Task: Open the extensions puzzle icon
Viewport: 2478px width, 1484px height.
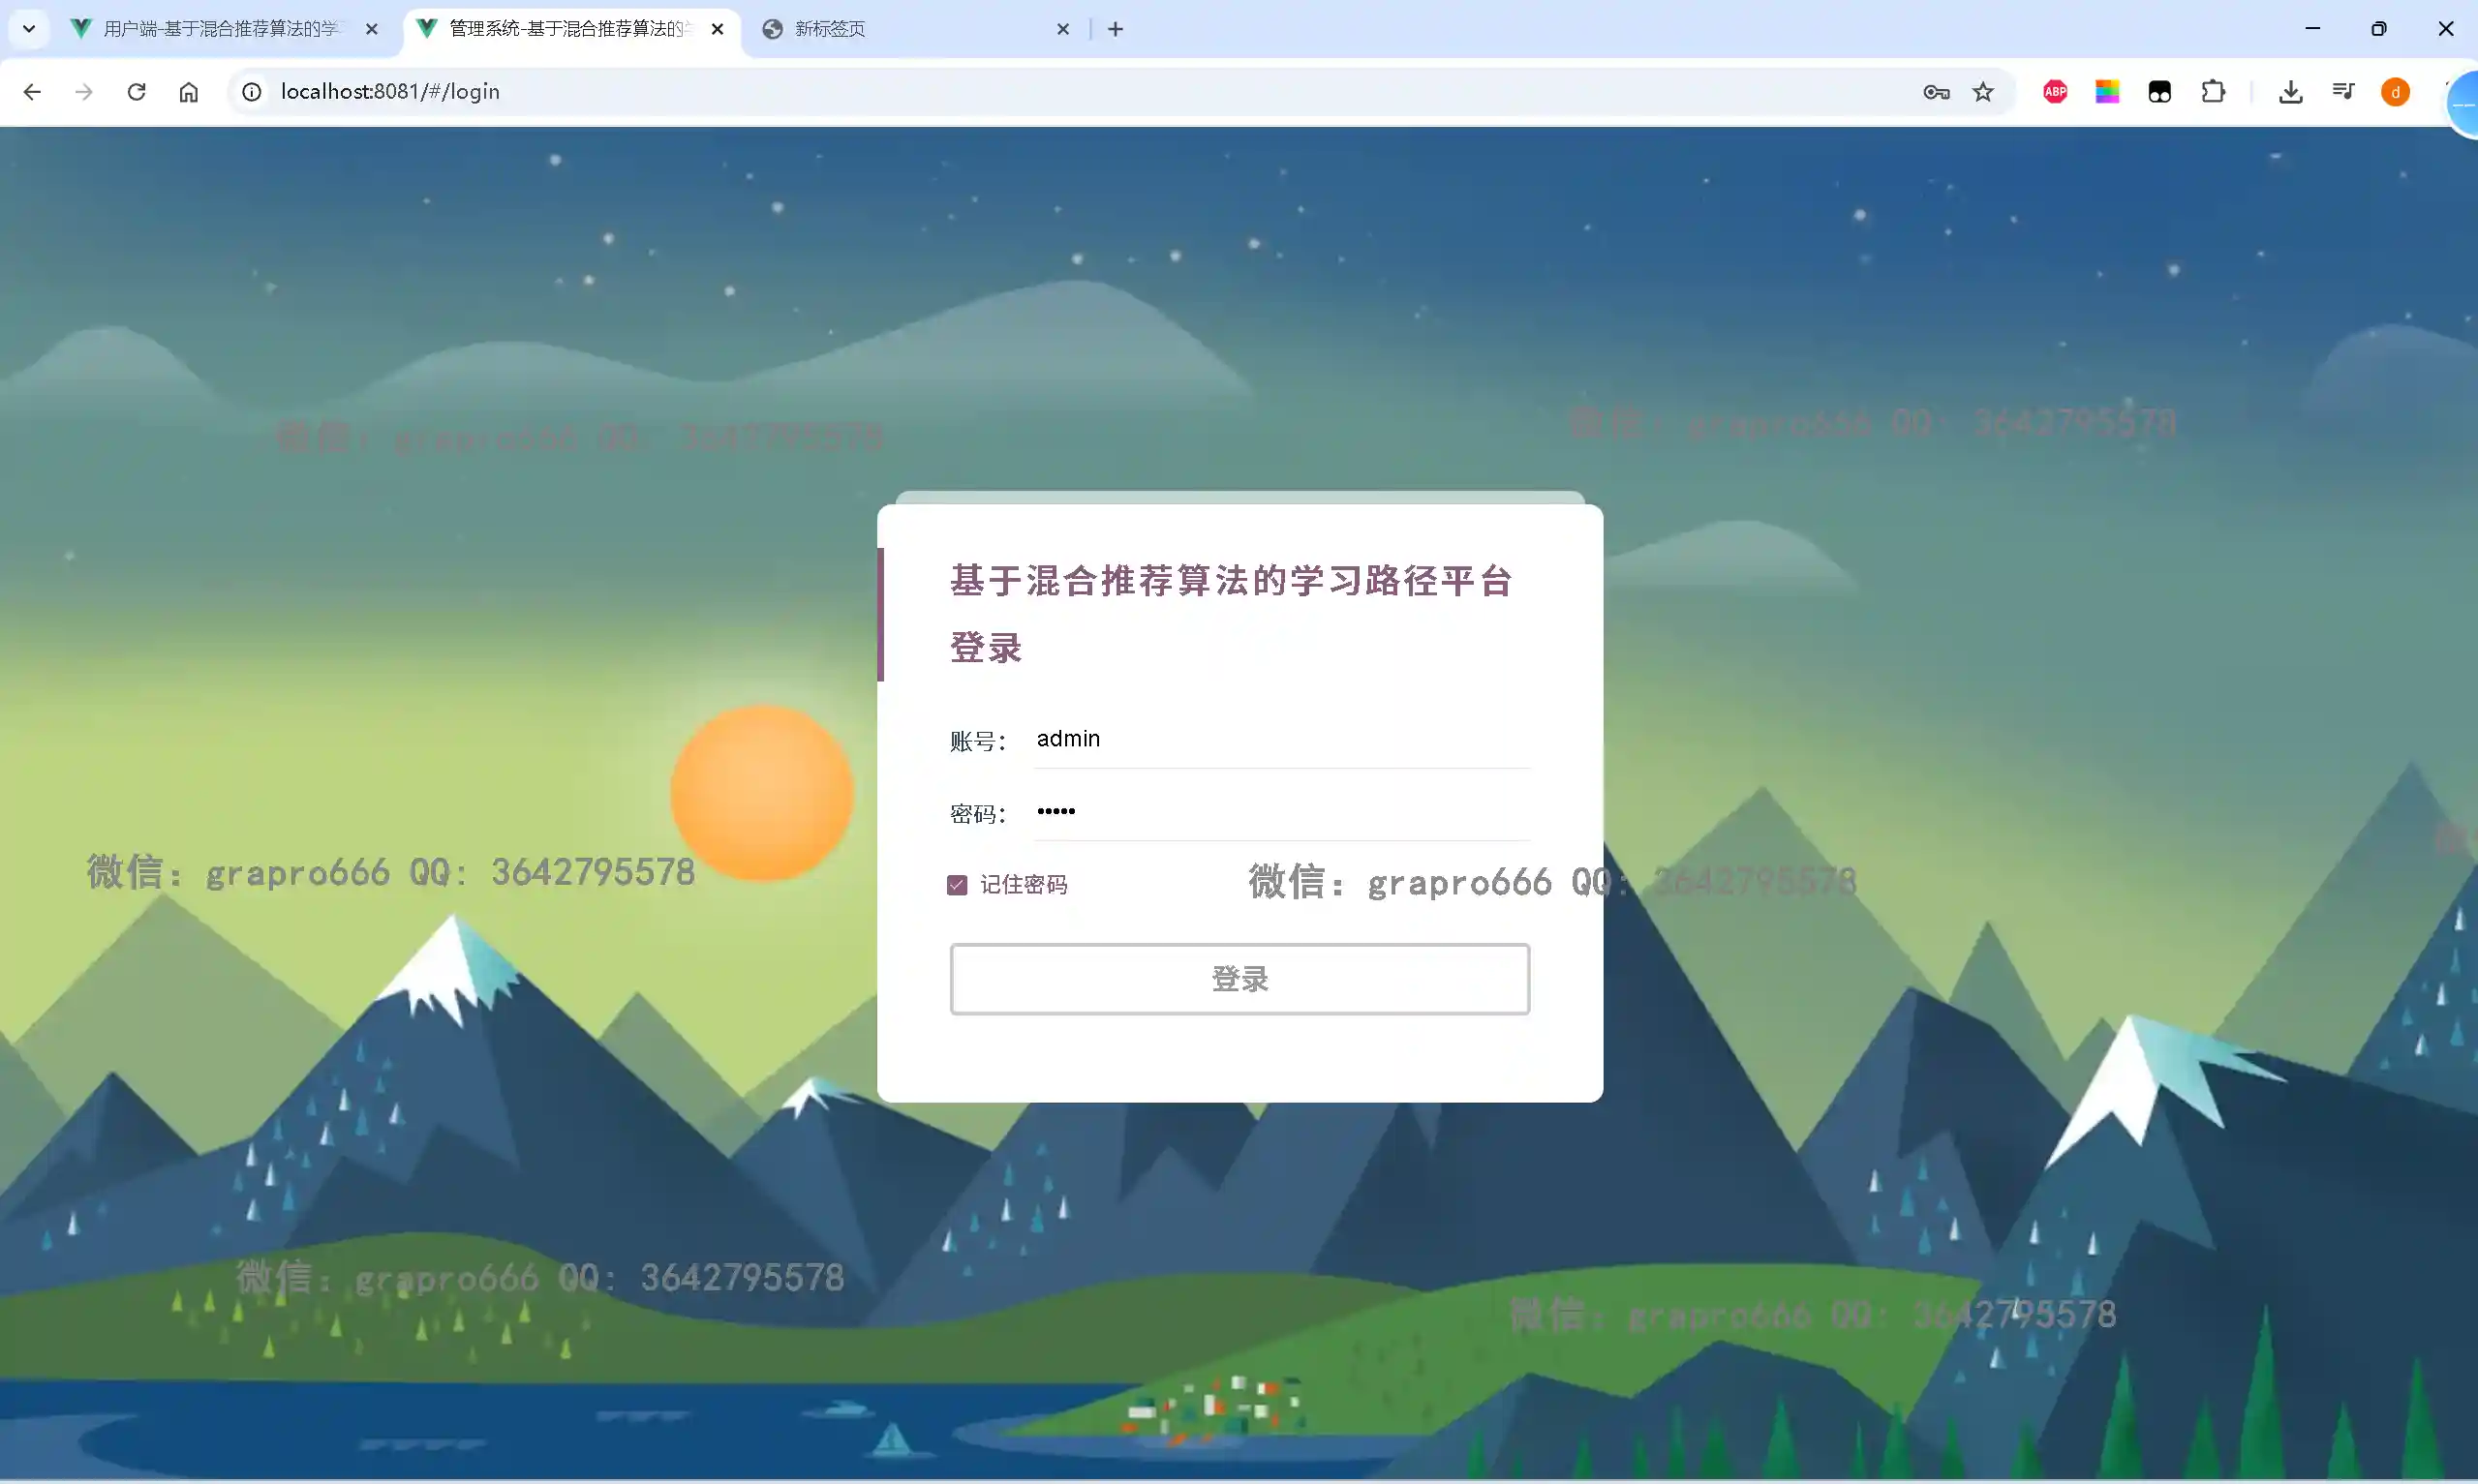Action: pyautogui.click(x=2213, y=92)
